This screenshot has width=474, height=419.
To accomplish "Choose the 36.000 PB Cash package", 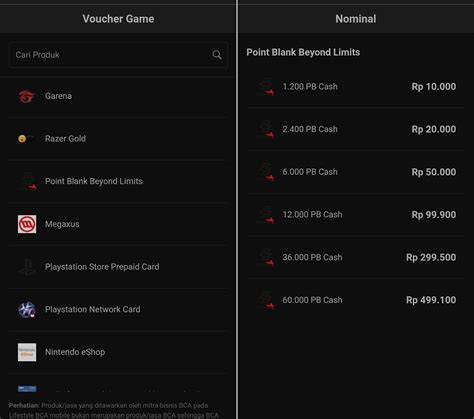I will point(356,257).
